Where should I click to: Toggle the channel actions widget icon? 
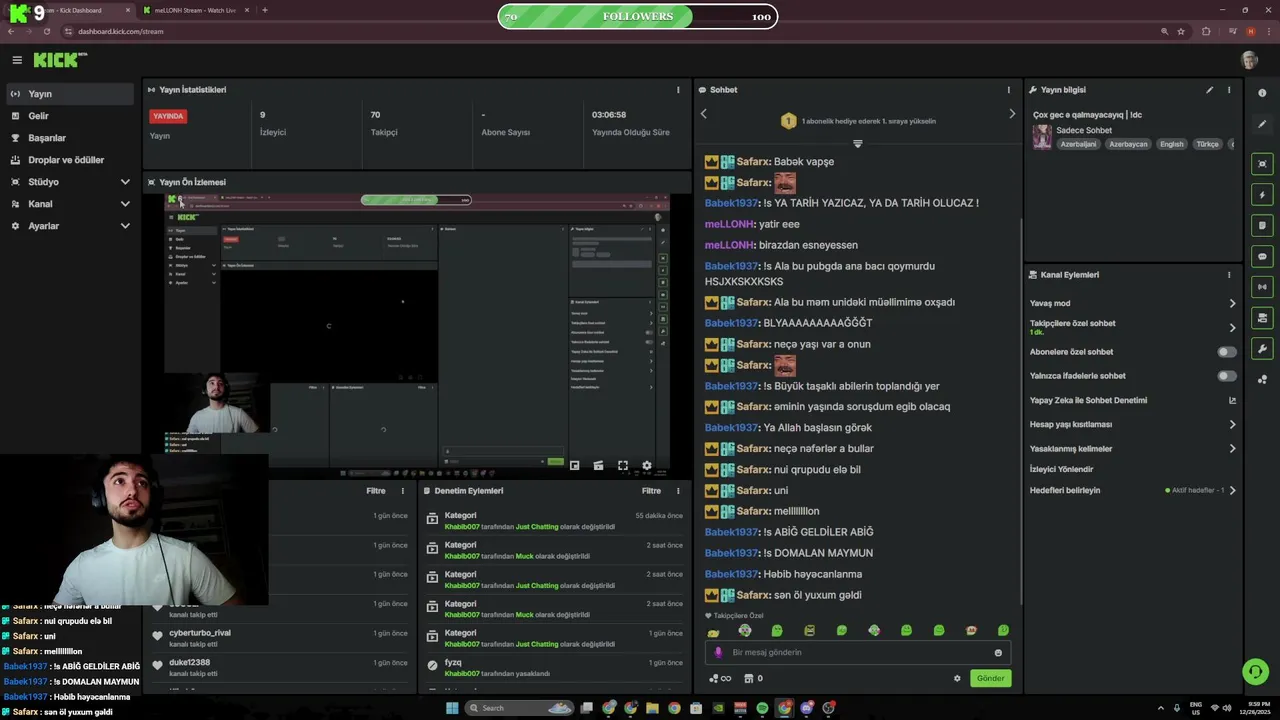(1262, 318)
